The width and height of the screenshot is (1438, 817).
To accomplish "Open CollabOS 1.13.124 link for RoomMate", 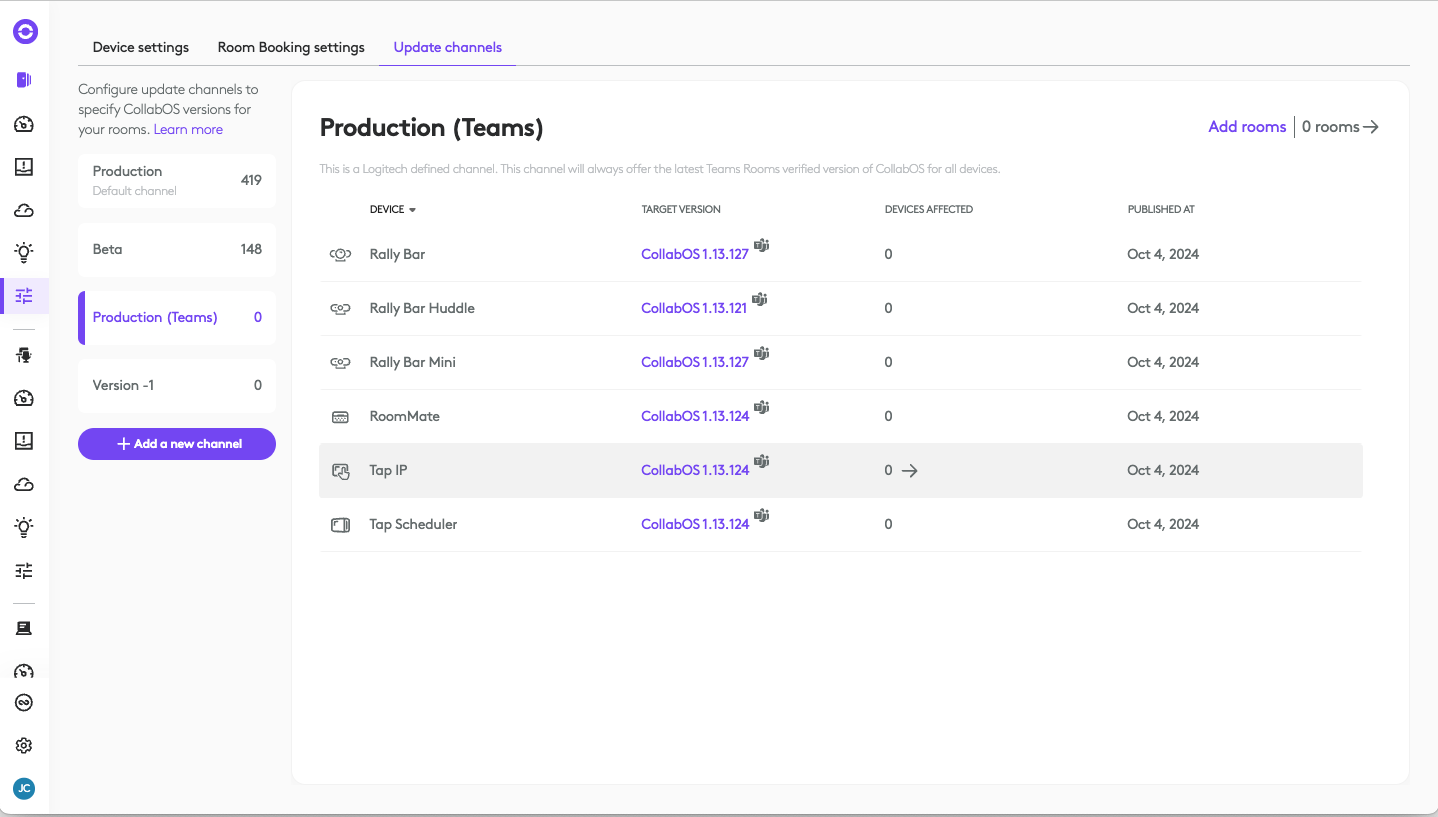I will (695, 416).
